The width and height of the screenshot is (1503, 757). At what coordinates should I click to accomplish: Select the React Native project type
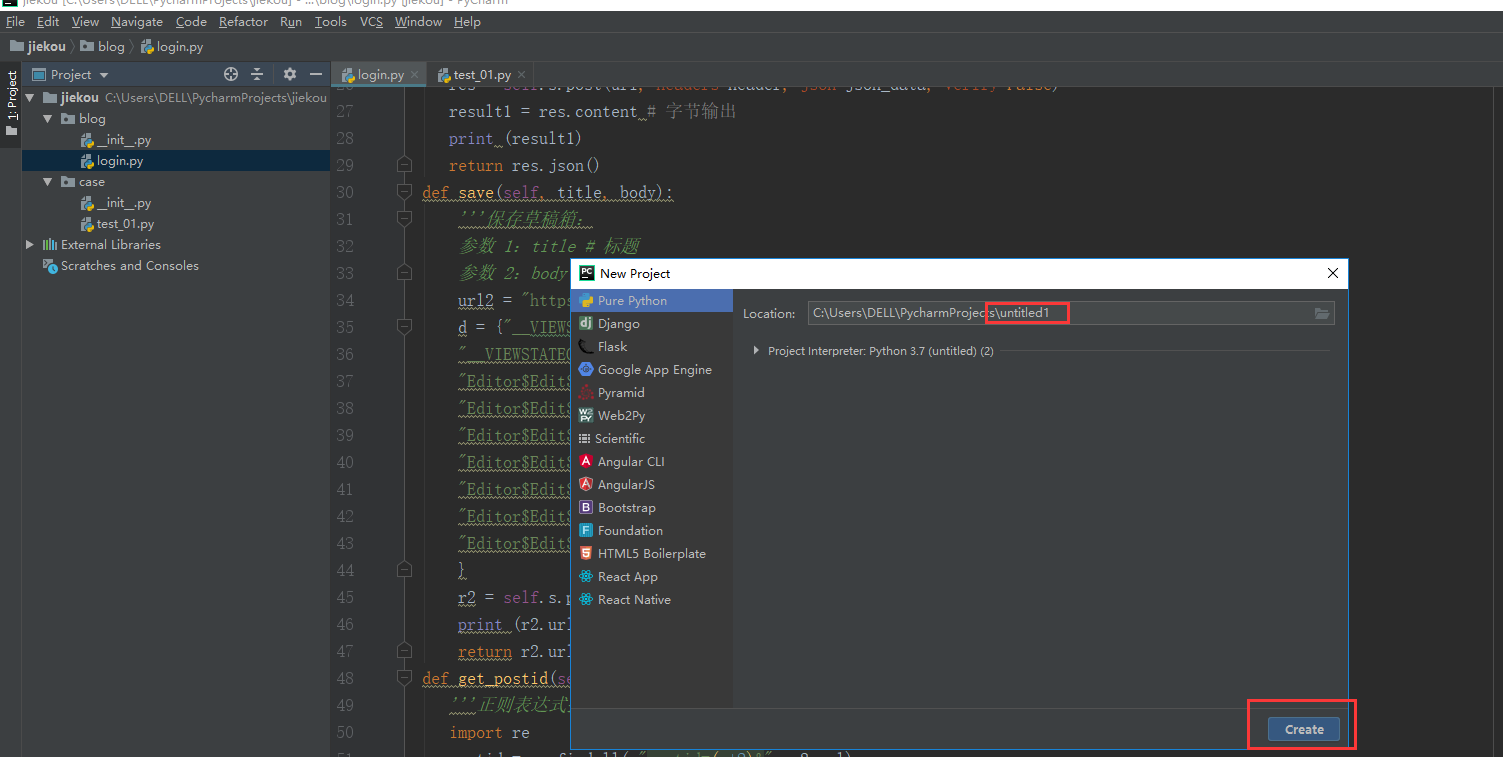point(651,599)
